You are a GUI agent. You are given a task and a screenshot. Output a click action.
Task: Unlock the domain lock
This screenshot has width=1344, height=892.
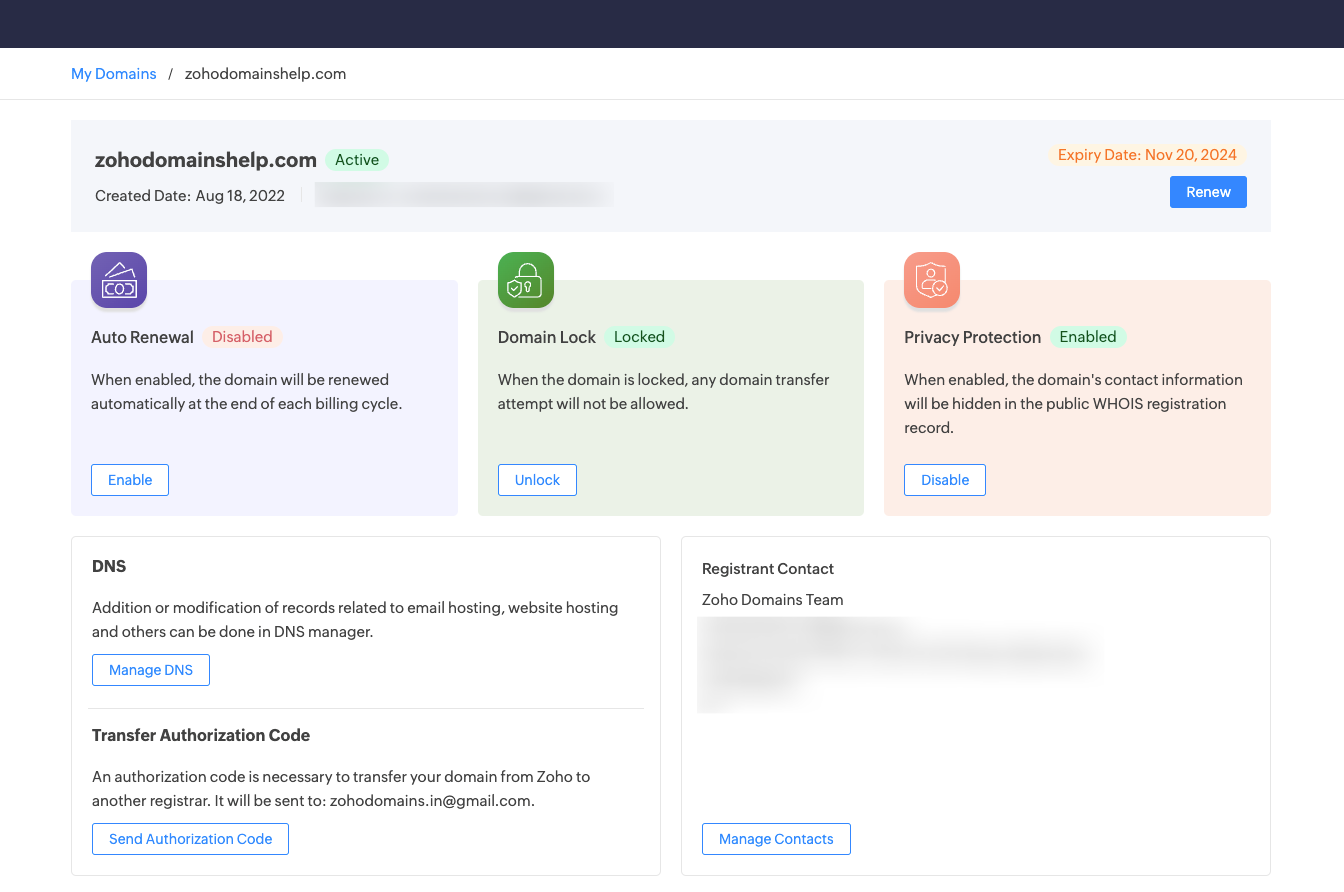tap(537, 480)
